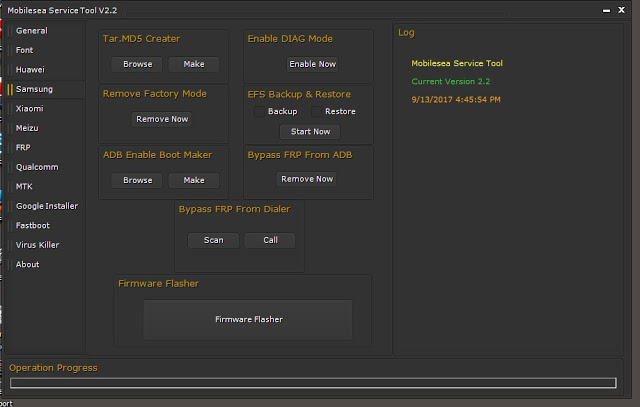Click the Current Version 2.2 log line
This screenshot has height=407, width=640.
tap(451, 81)
